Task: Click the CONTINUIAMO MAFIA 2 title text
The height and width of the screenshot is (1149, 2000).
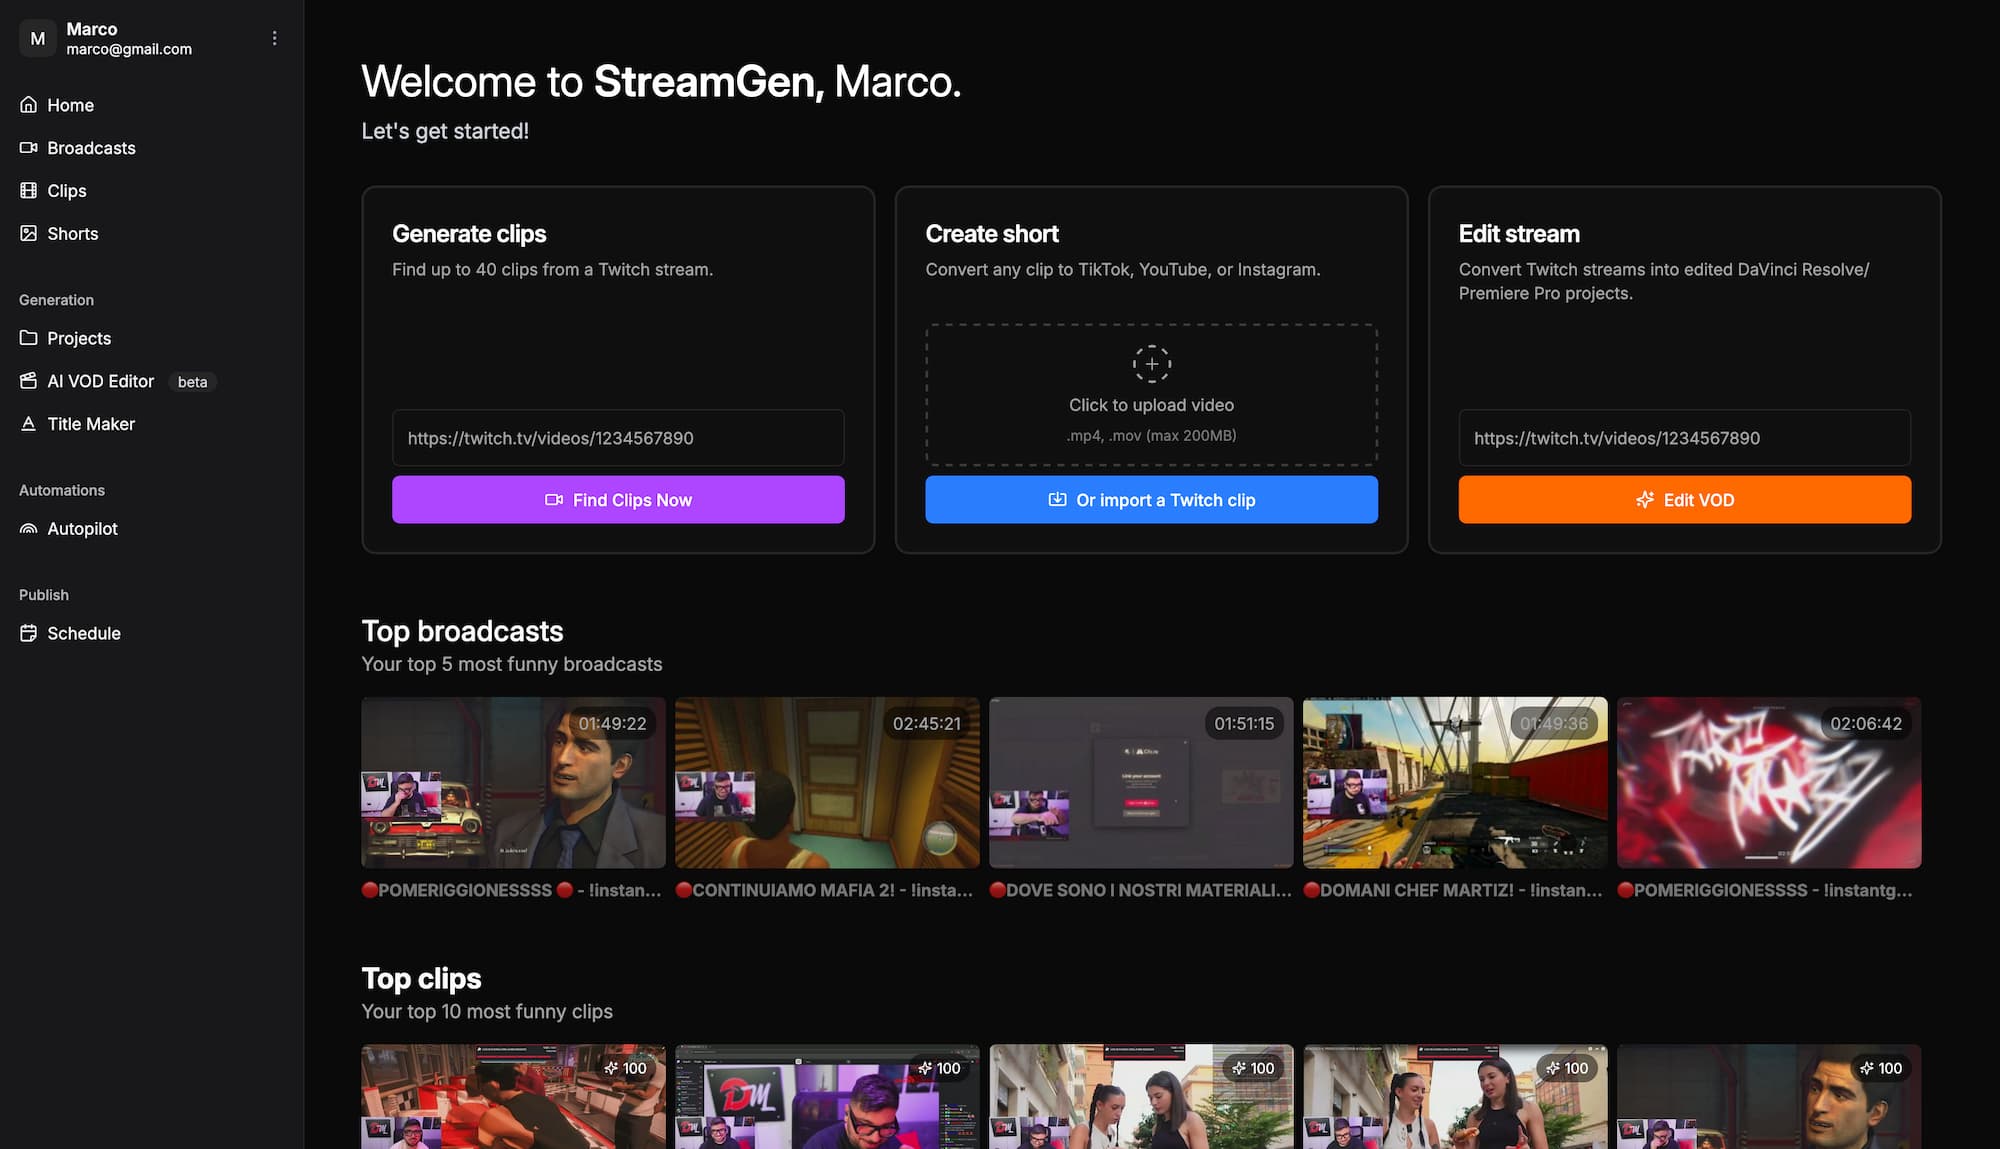Action: 825,890
